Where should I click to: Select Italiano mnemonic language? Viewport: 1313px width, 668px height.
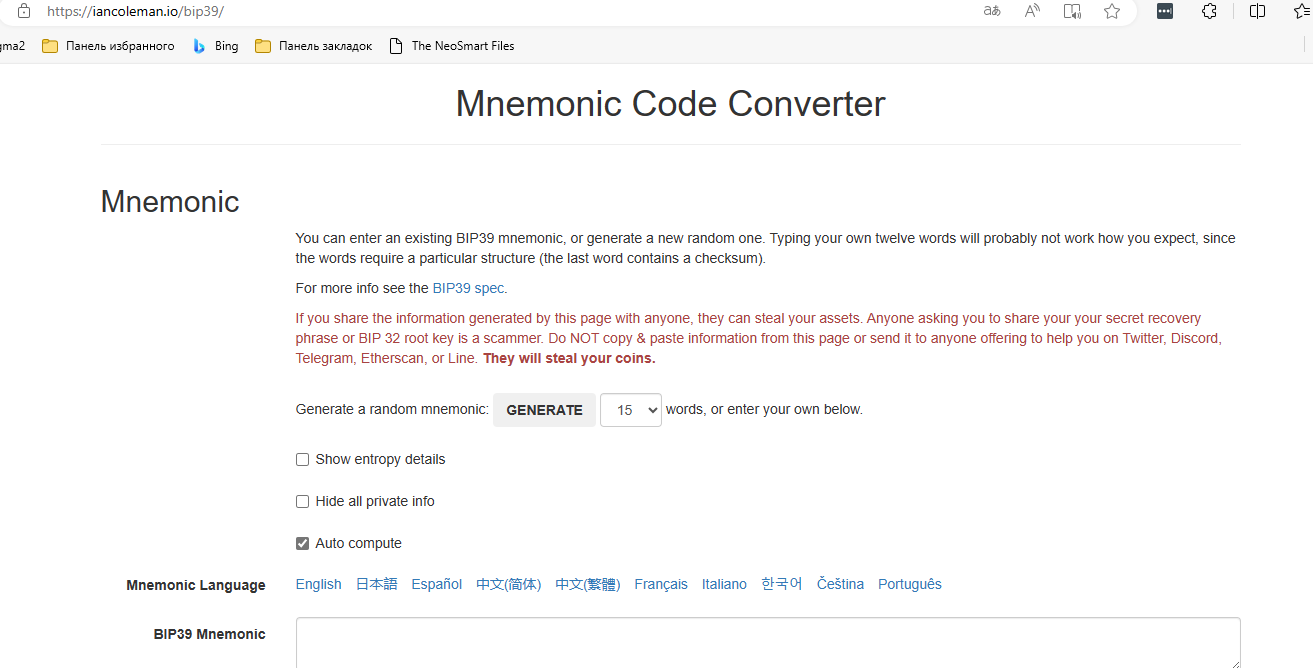click(x=724, y=584)
